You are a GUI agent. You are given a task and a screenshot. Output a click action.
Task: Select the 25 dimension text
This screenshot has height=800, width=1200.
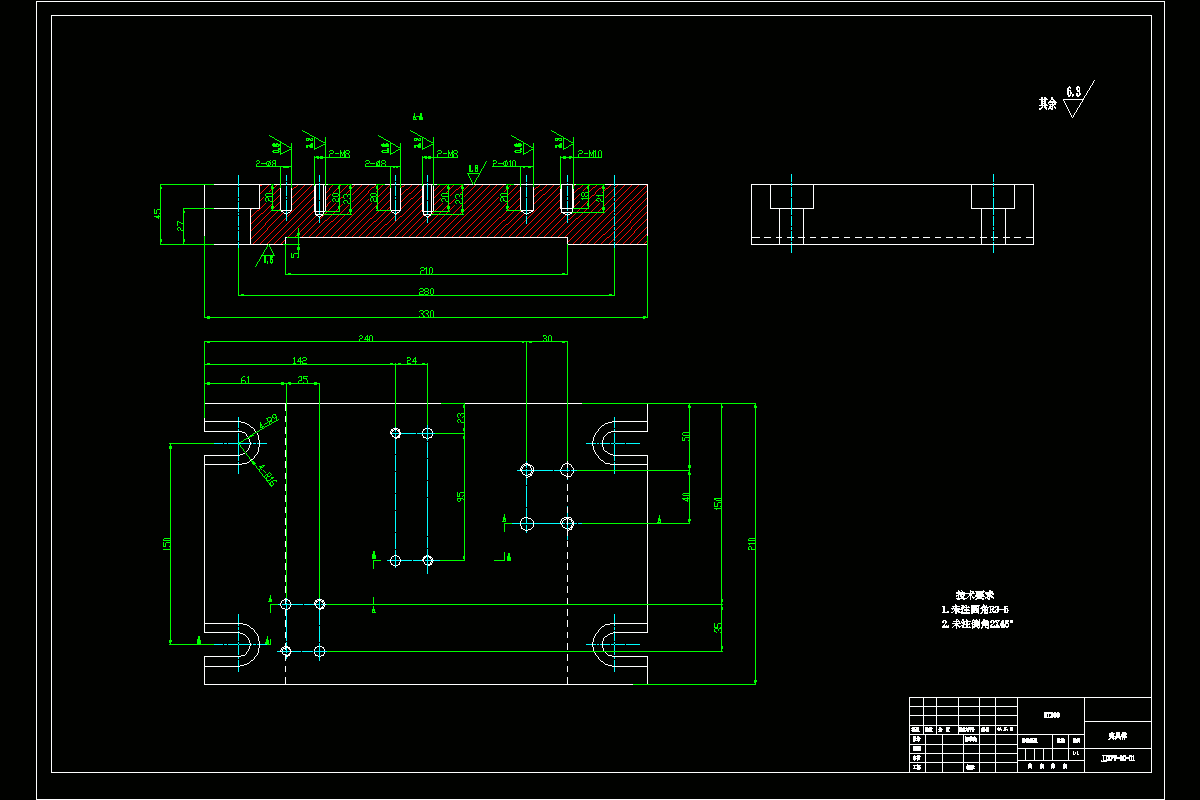[x=302, y=380]
